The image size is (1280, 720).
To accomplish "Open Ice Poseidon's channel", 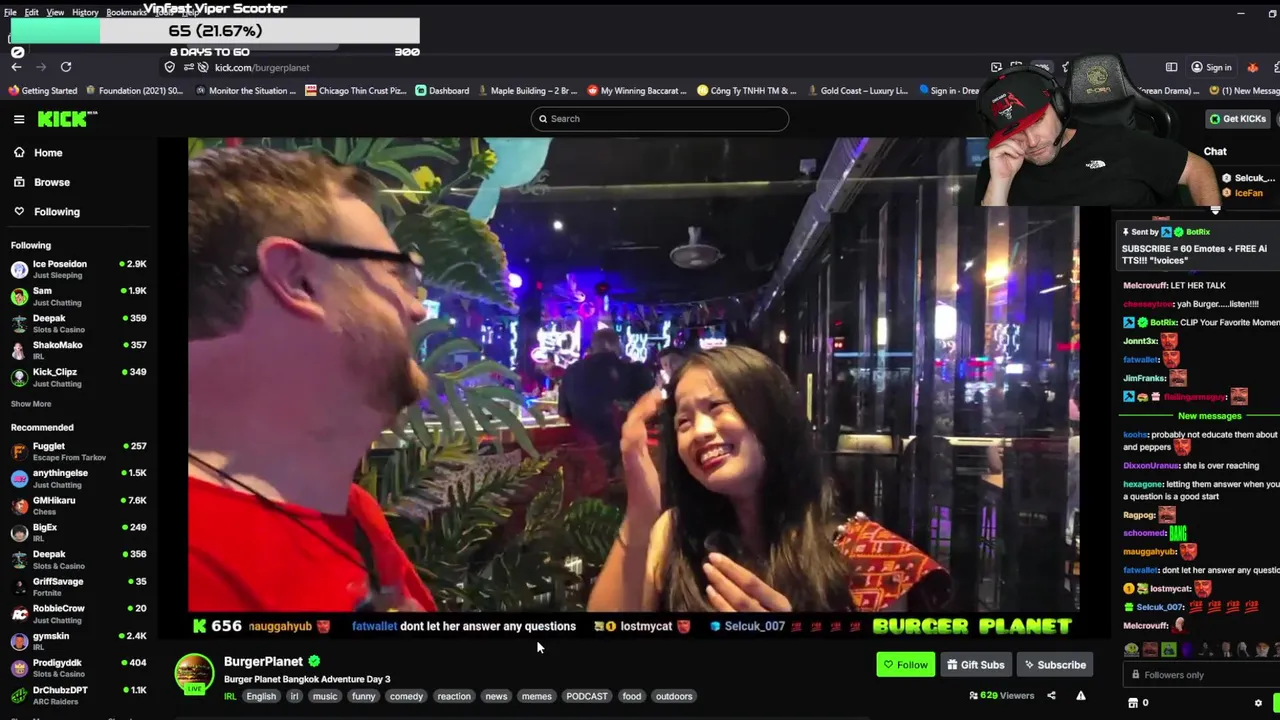I will [x=78, y=269].
